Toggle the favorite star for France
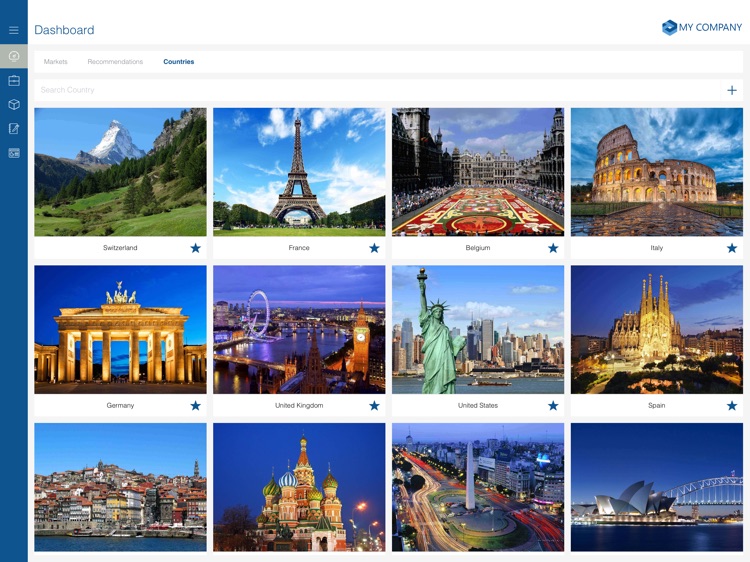 coord(374,248)
